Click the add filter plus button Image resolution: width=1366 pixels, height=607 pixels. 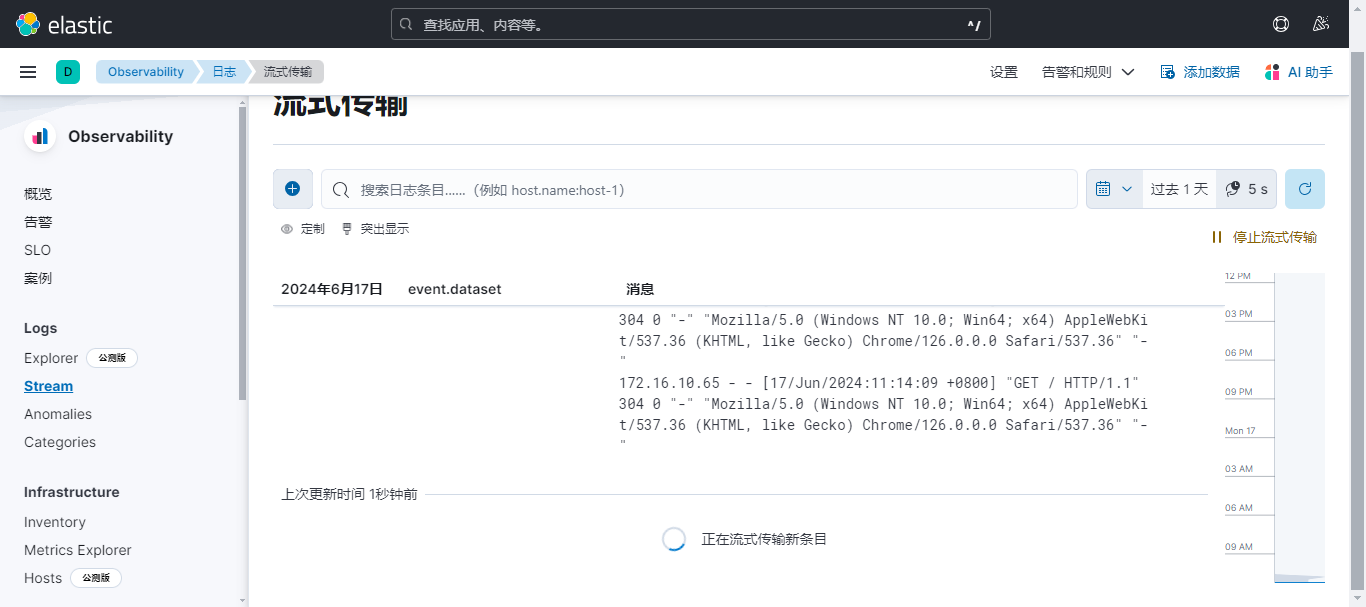pyautogui.click(x=293, y=189)
